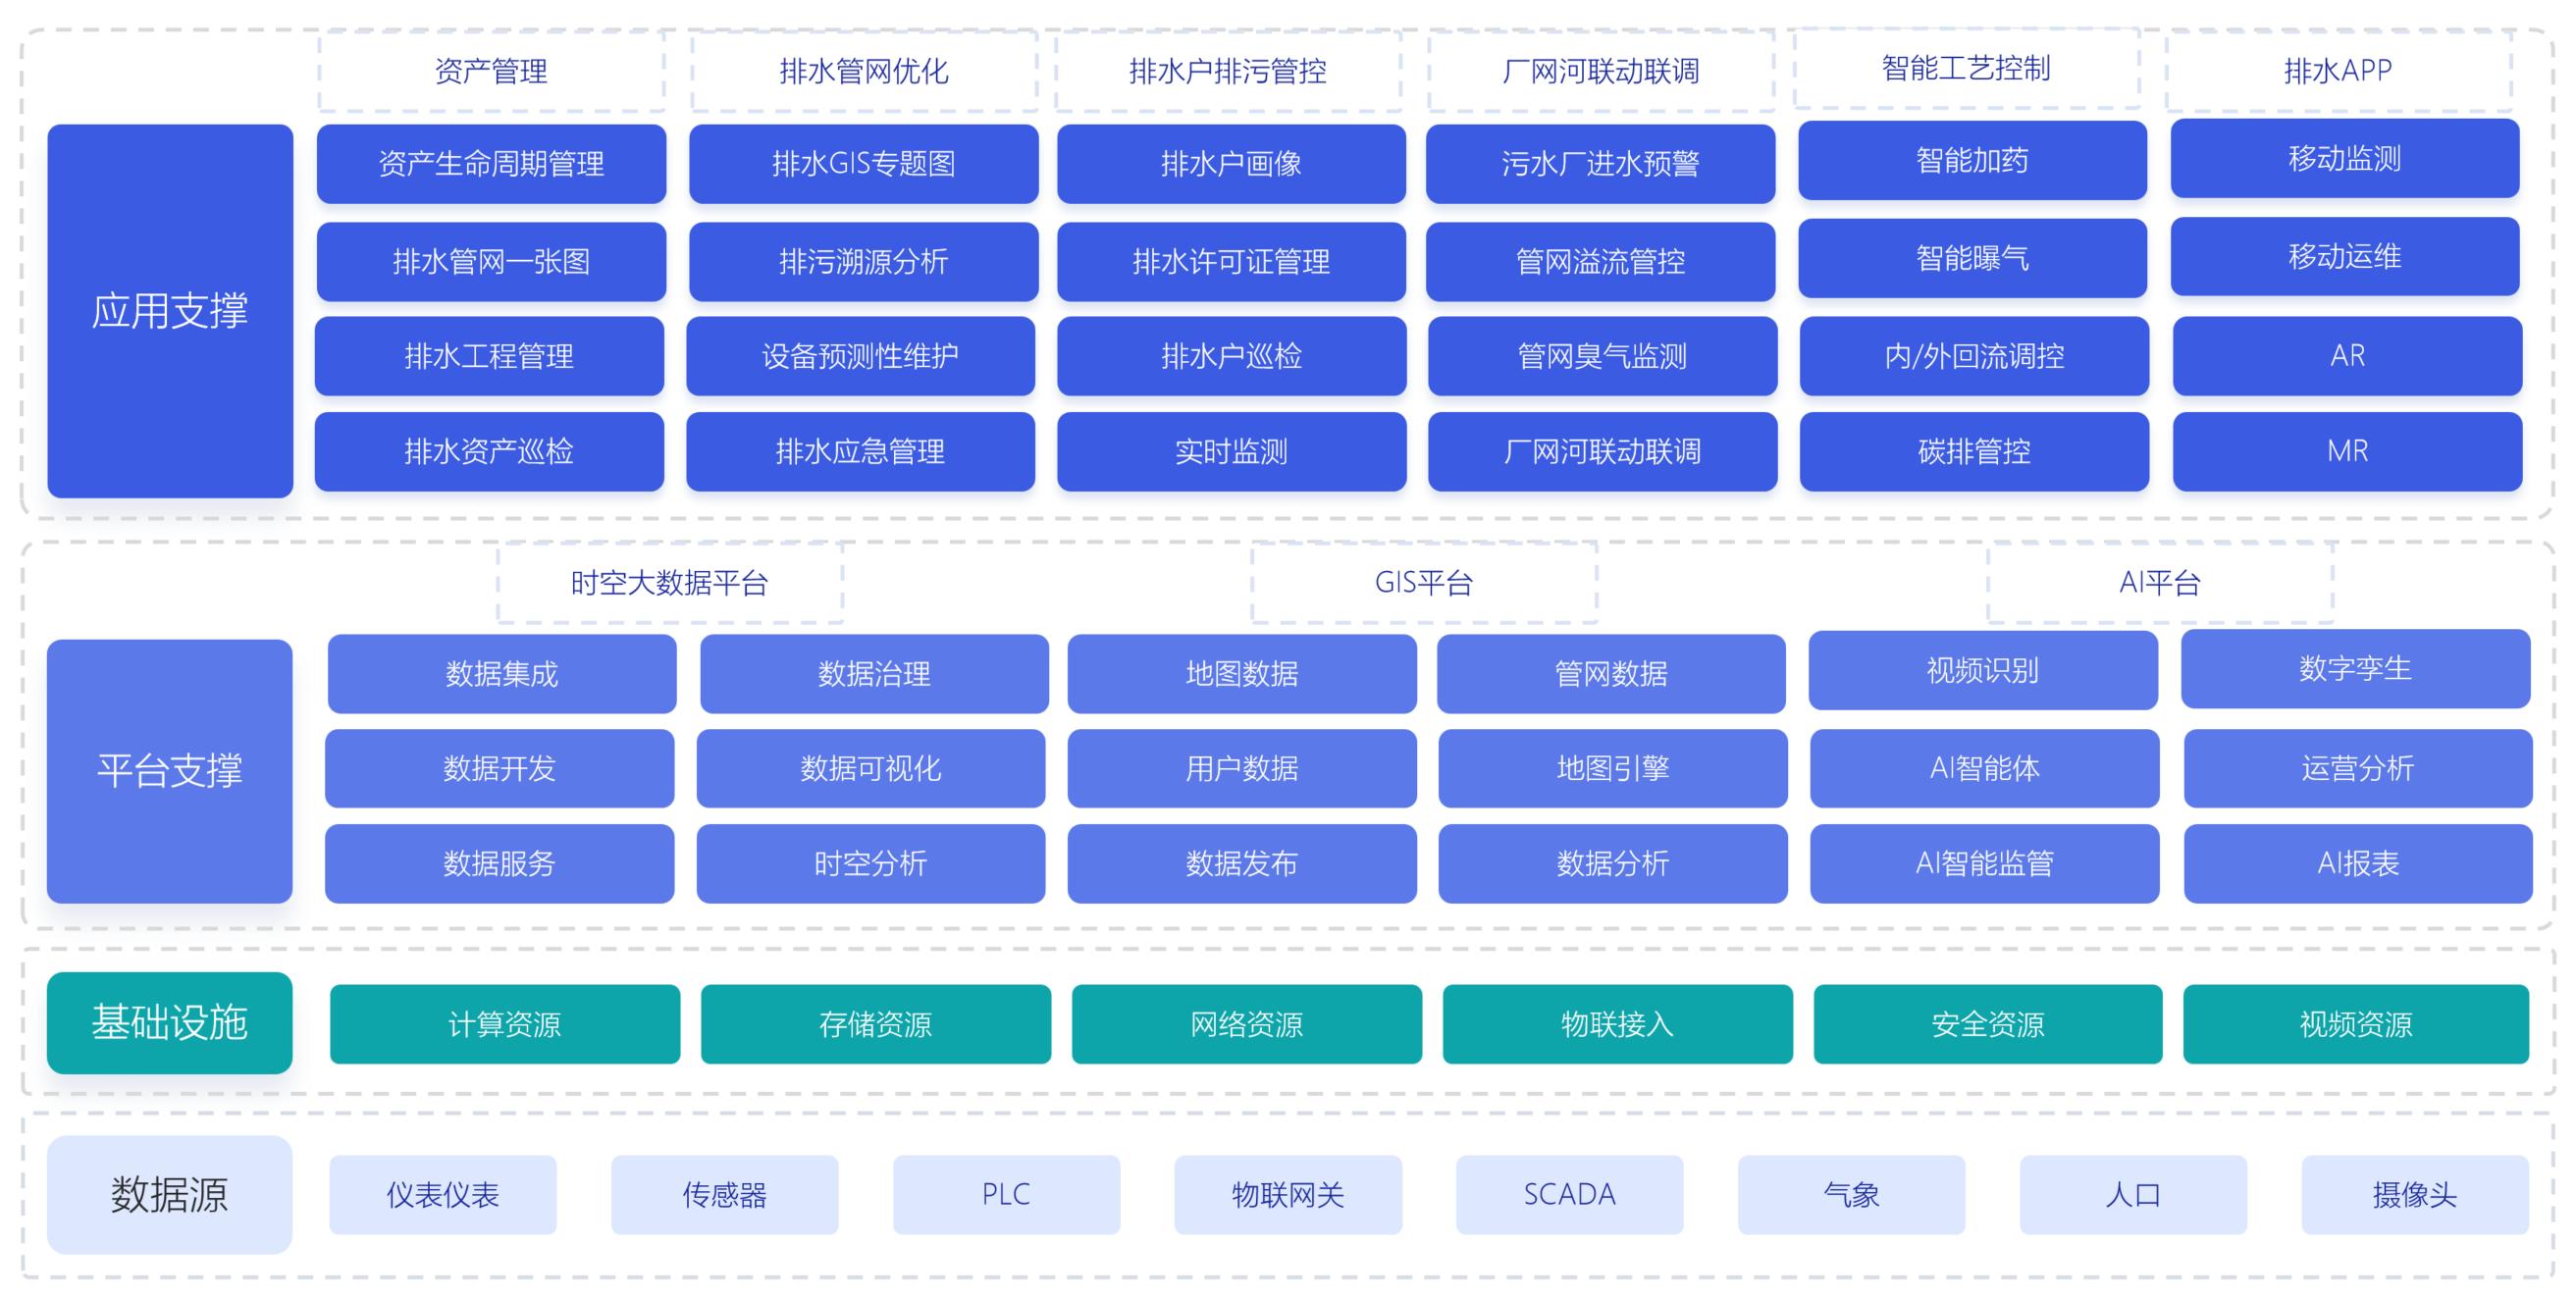Click the 设备预测性维护 block
Image resolution: width=2576 pixels, height=1299 pixels.
tap(862, 357)
